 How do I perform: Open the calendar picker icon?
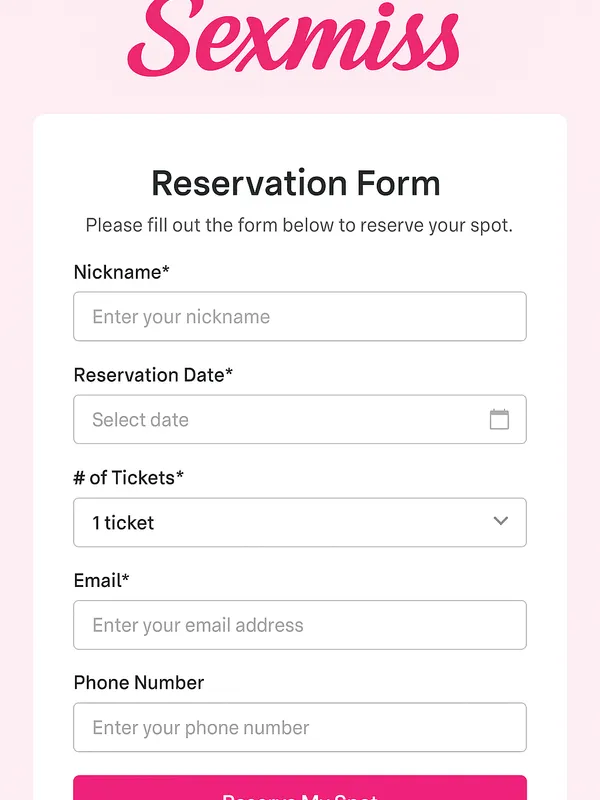(499, 420)
